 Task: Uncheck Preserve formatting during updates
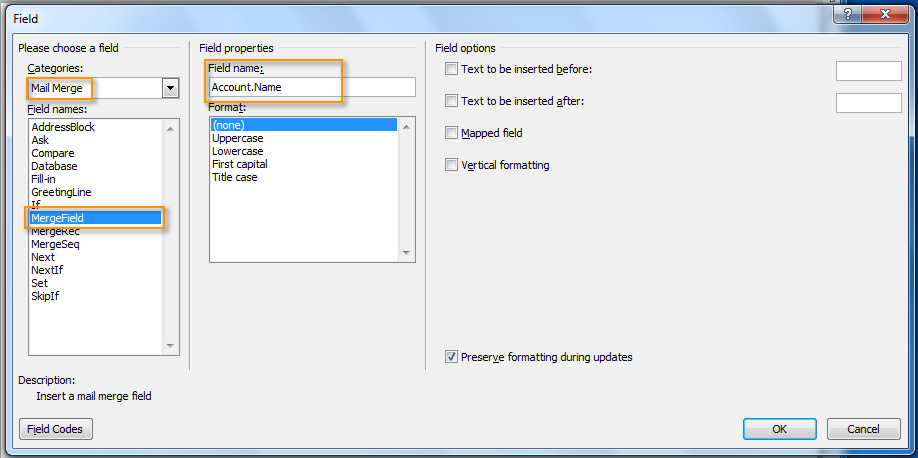pos(451,357)
